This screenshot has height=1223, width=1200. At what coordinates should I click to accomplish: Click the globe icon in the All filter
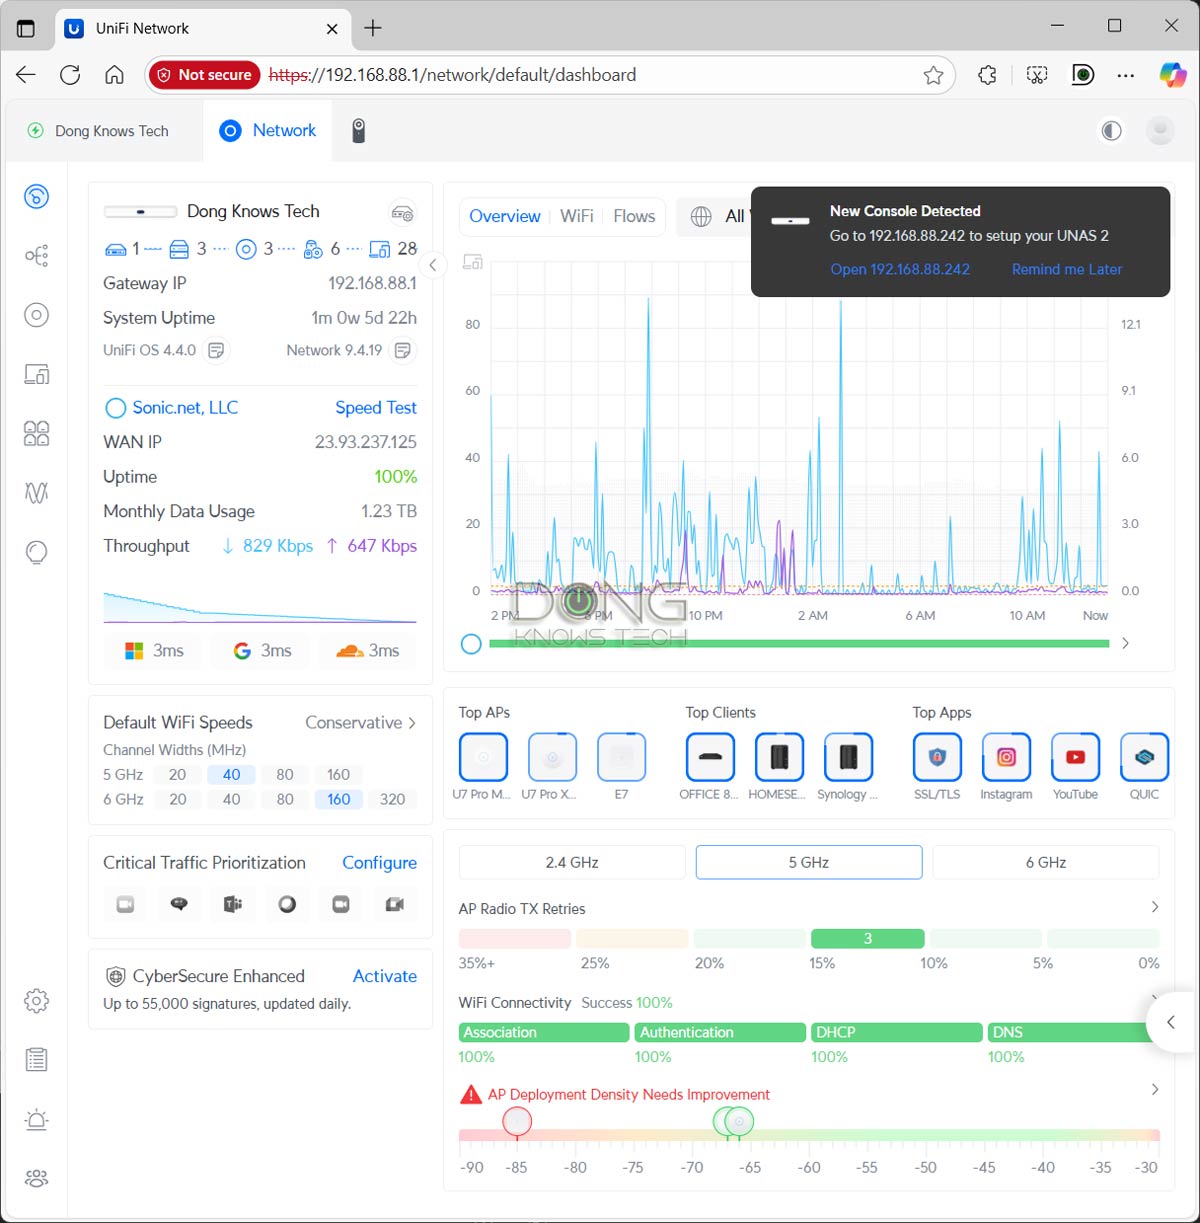point(702,216)
